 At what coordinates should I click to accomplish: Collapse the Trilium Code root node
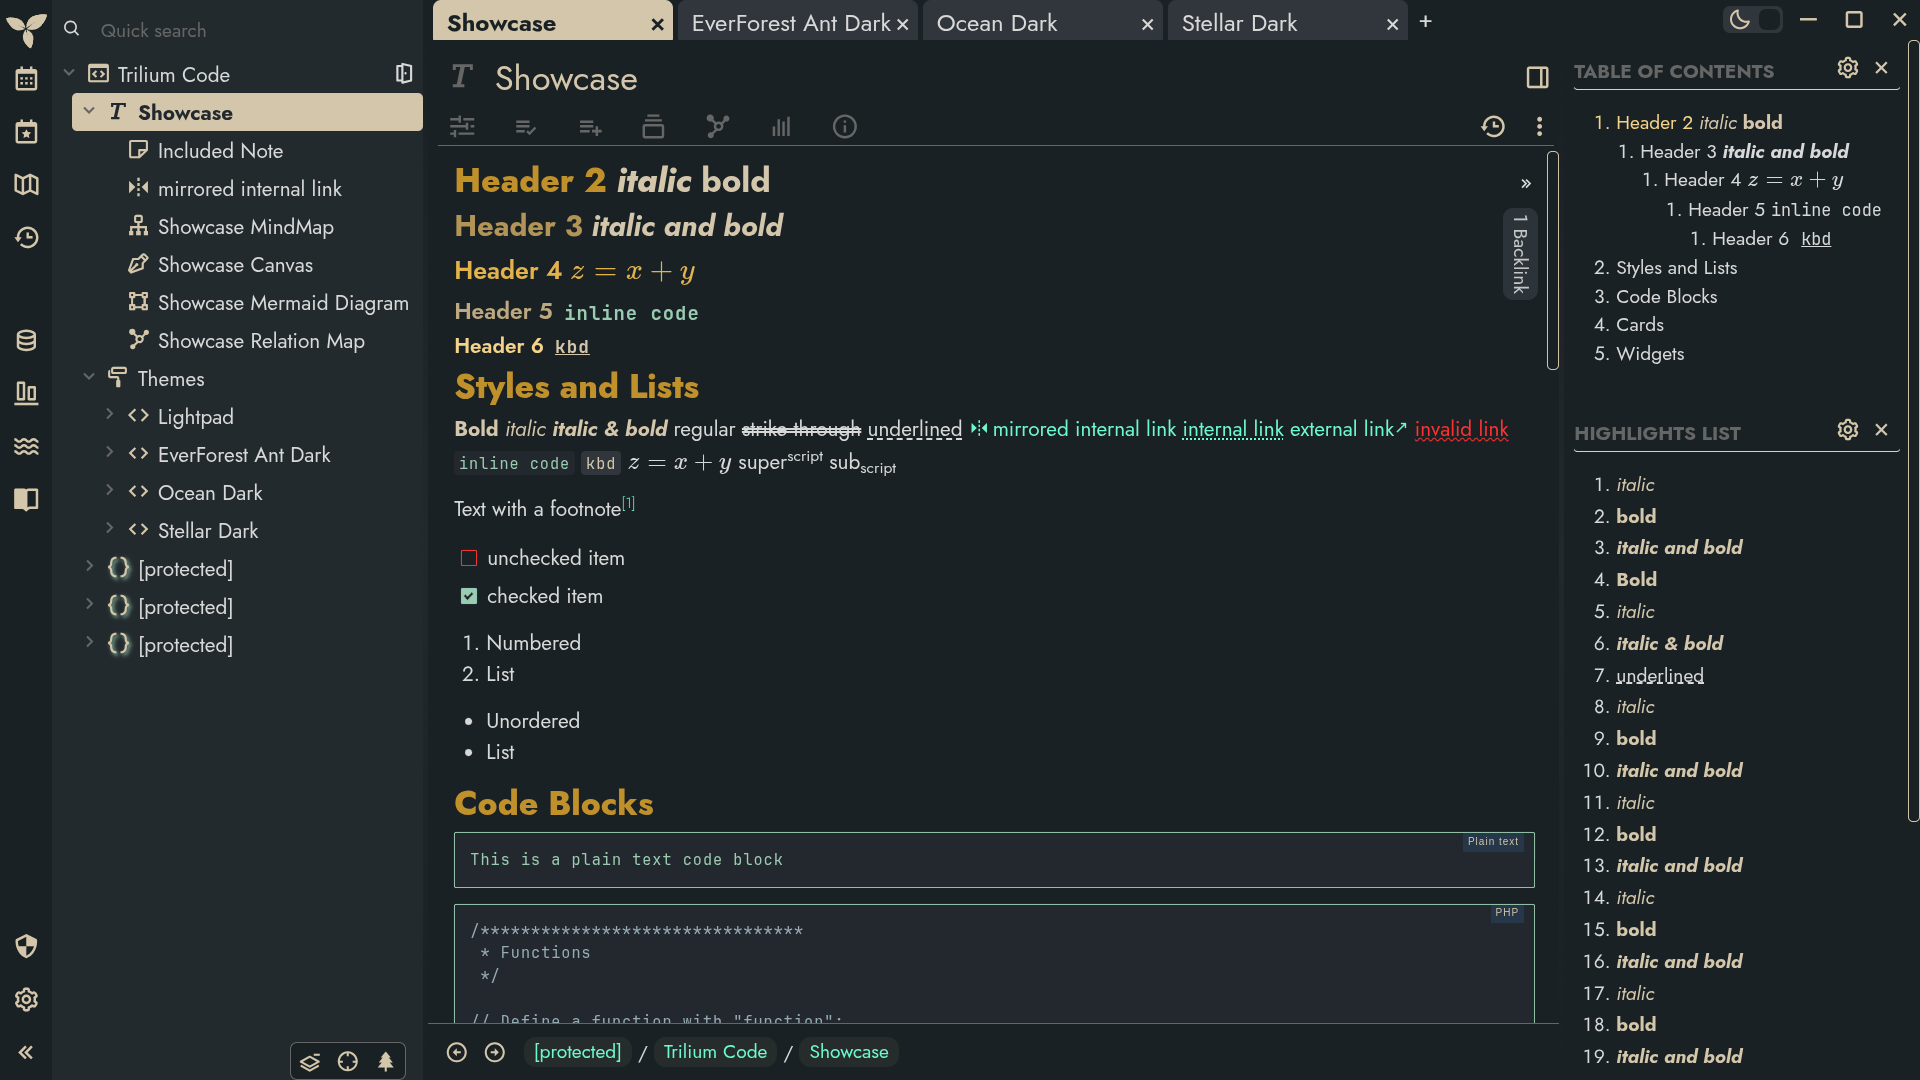[69, 74]
